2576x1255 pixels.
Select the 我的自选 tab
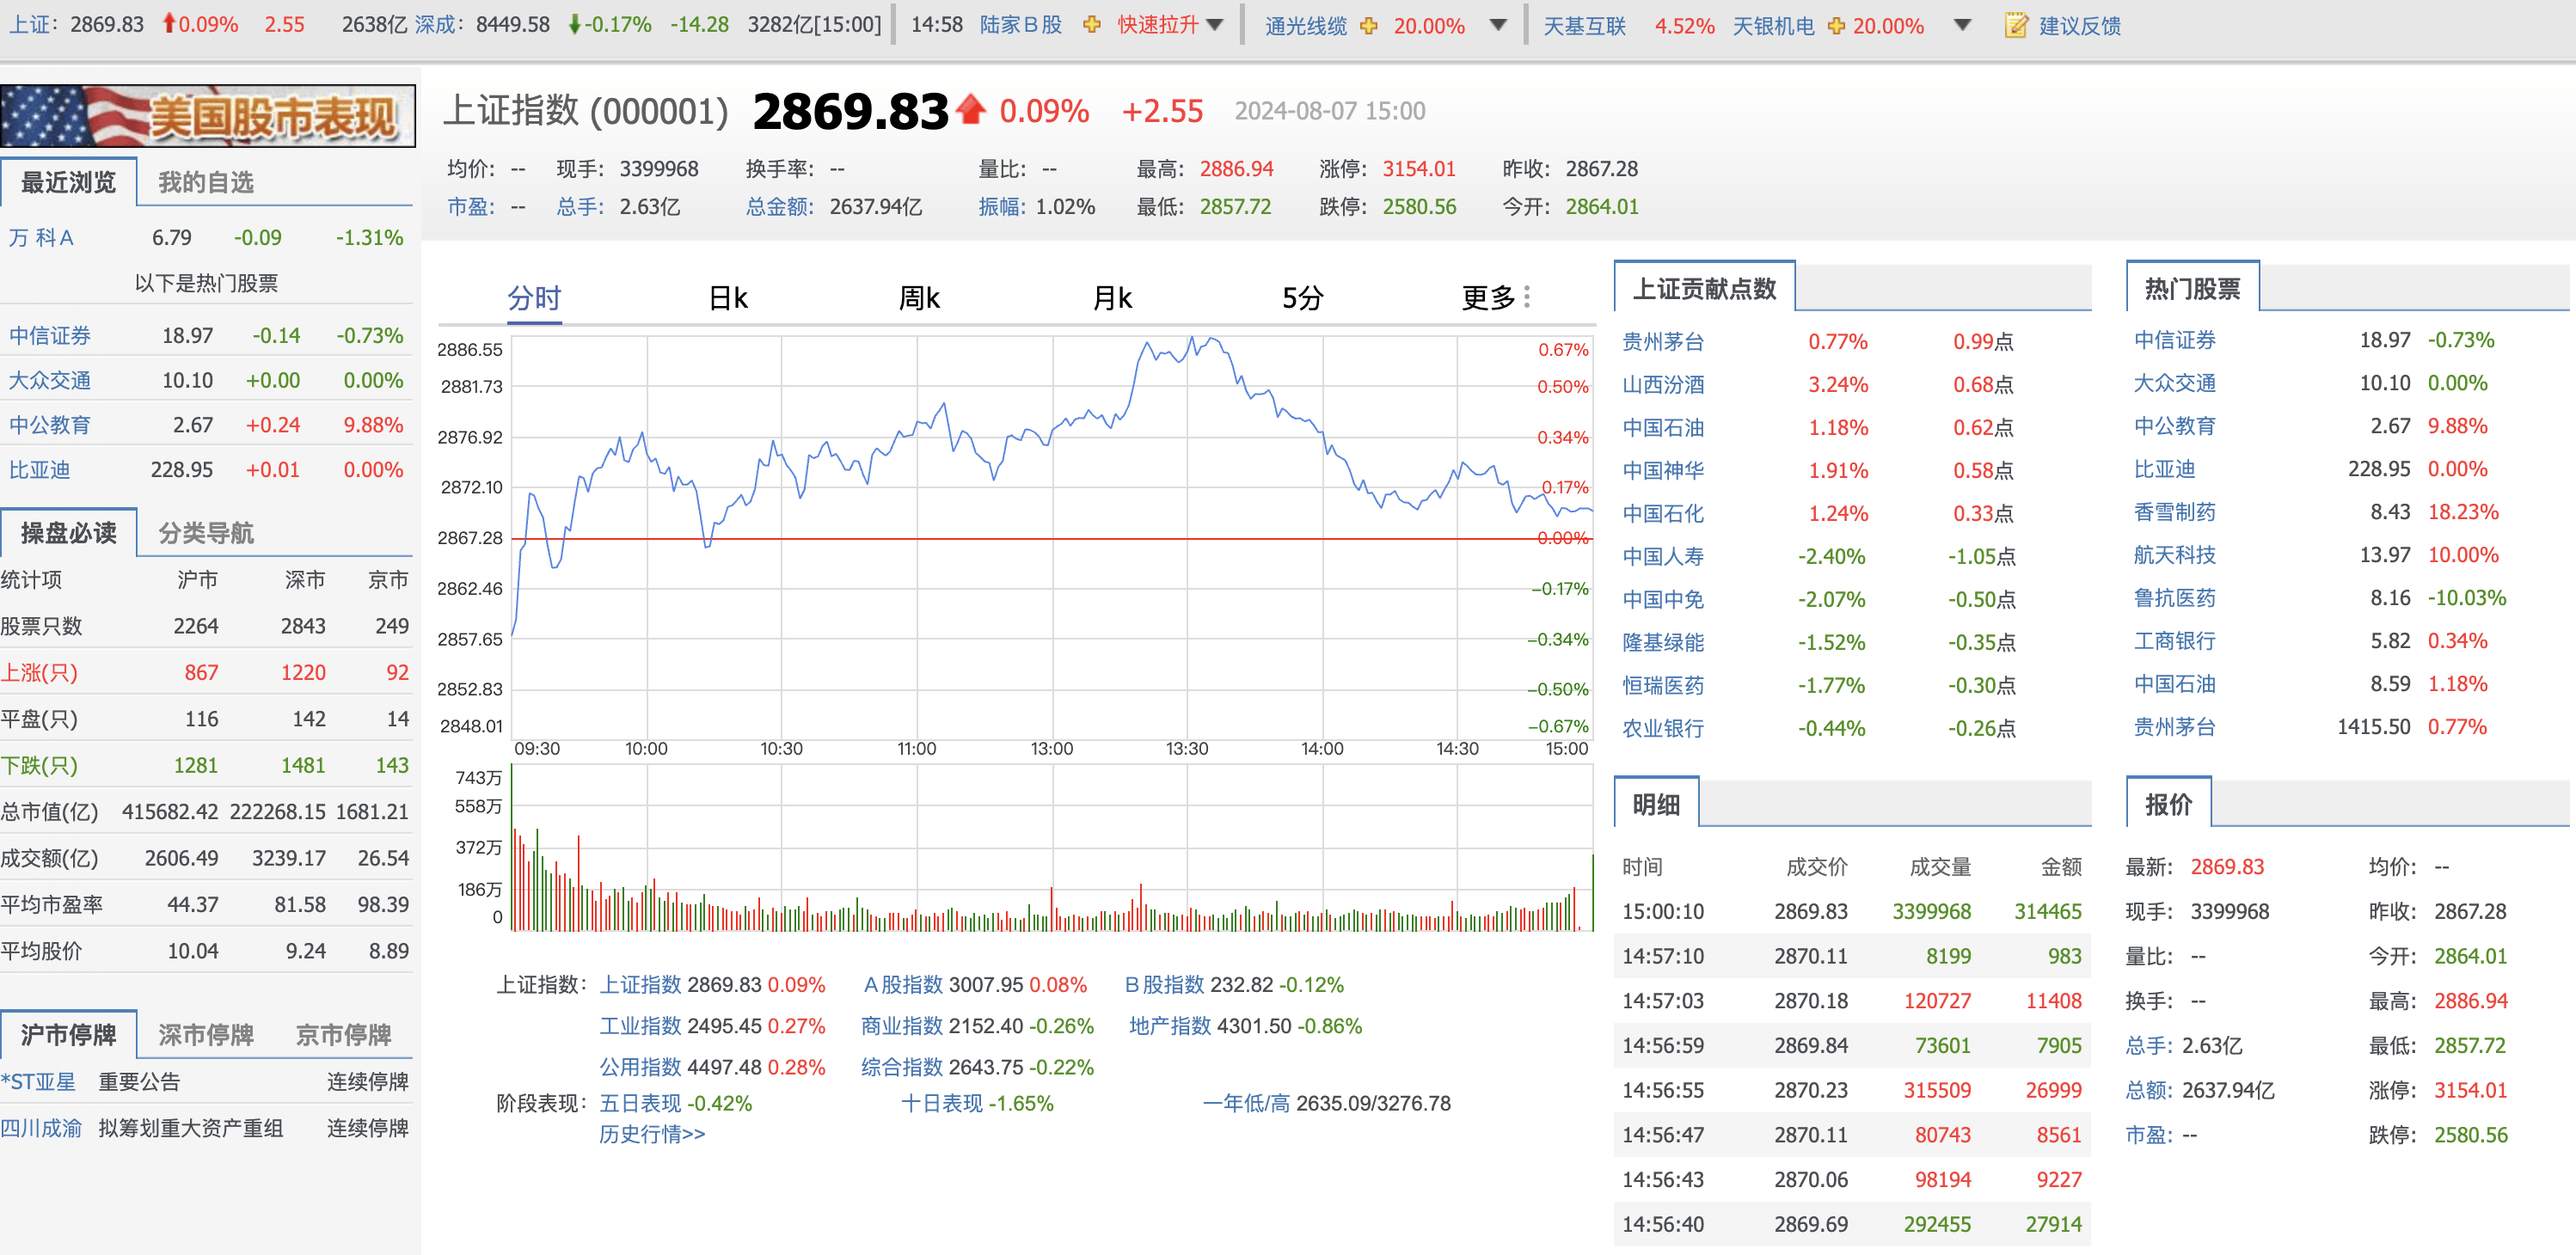206,182
